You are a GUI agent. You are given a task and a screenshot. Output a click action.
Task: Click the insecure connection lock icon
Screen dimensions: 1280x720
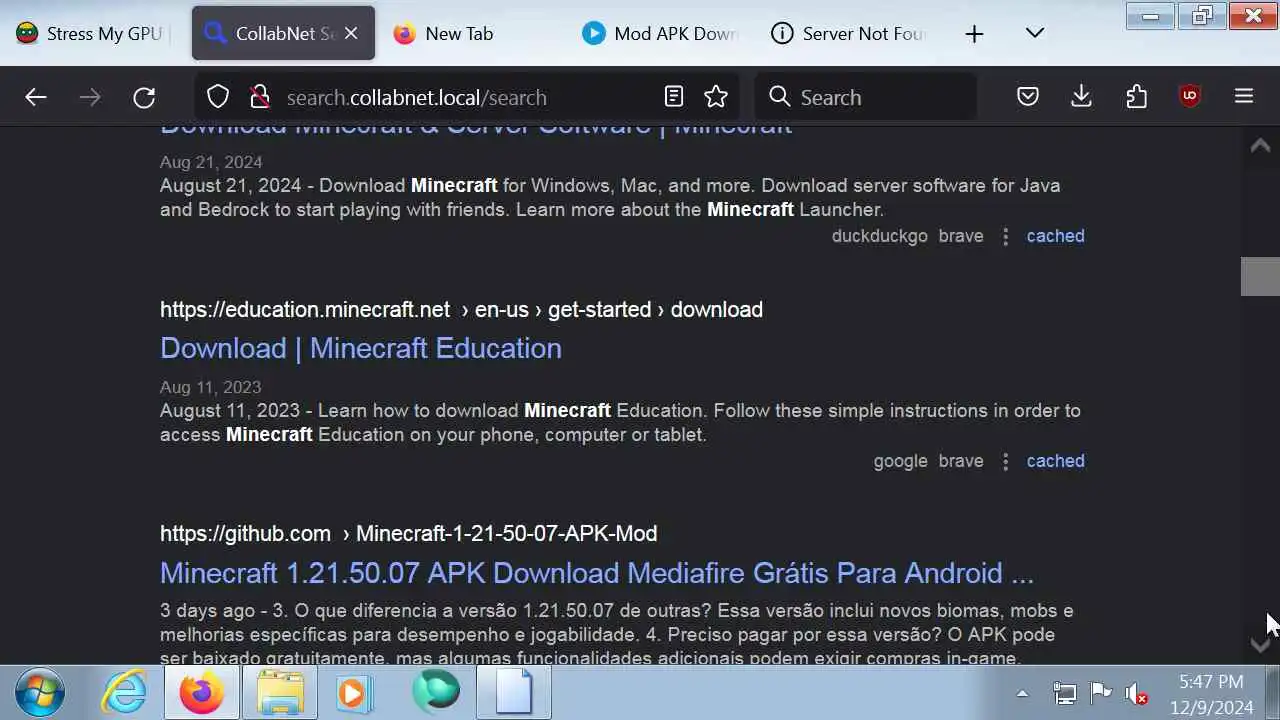pos(260,97)
